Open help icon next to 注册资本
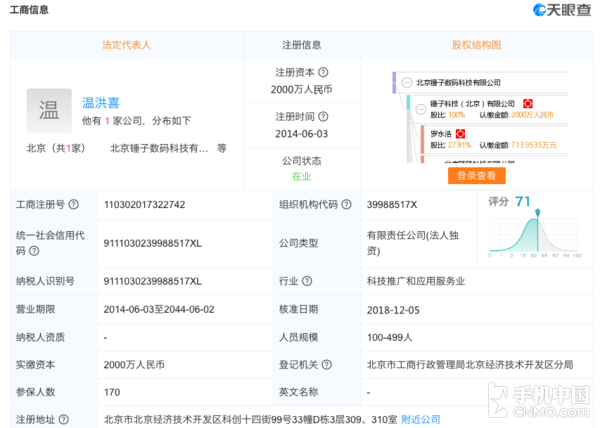The height and width of the screenshot is (428, 600). pyautogui.click(x=323, y=72)
